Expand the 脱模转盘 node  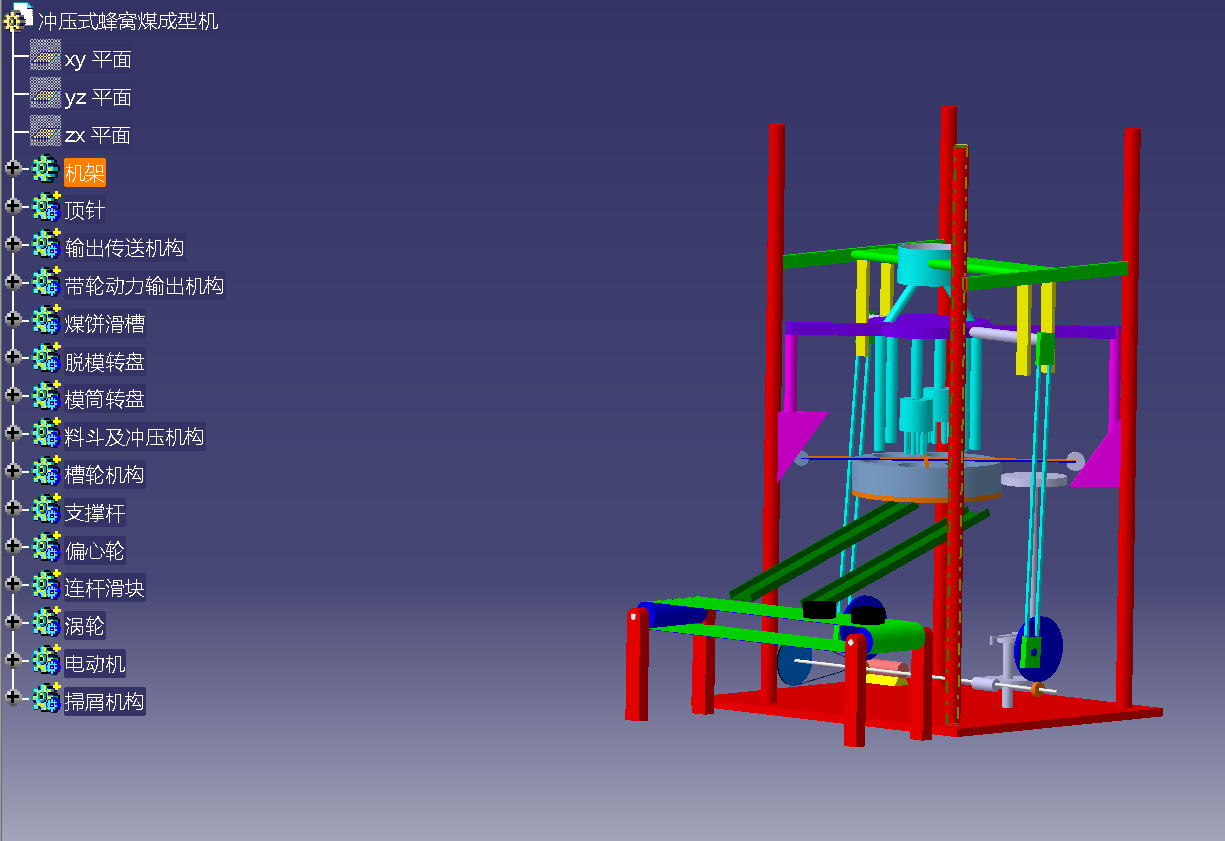[13, 357]
